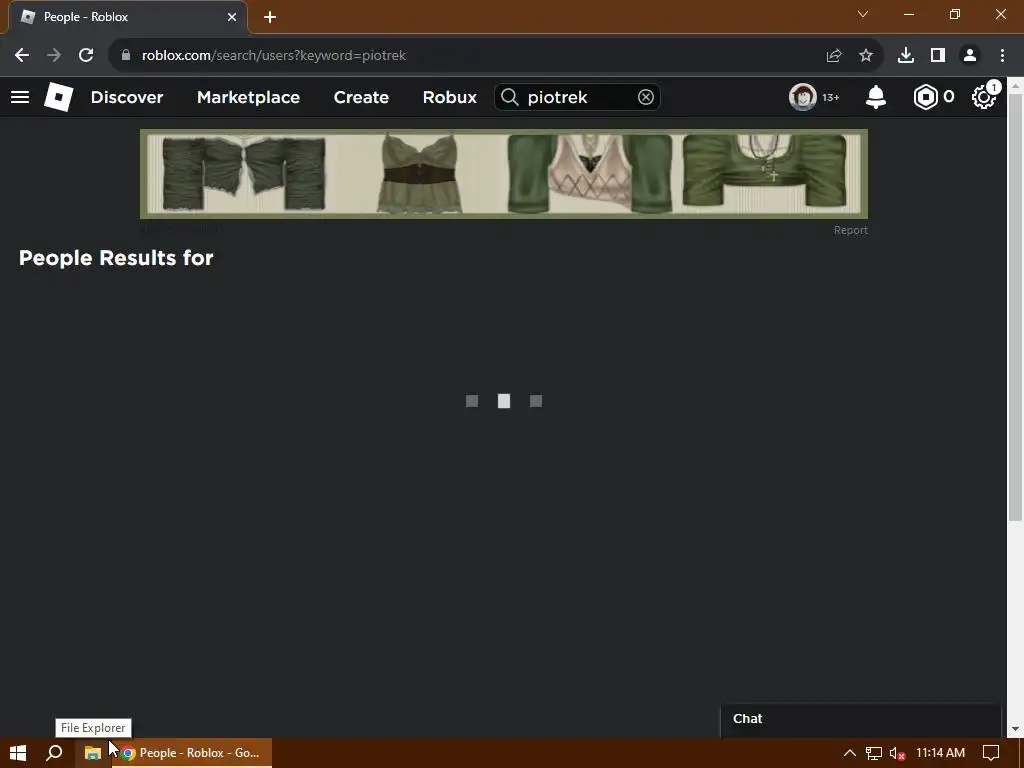Close the People - Roblox tab
The width and height of the screenshot is (1024, 768).
point(232,17)
